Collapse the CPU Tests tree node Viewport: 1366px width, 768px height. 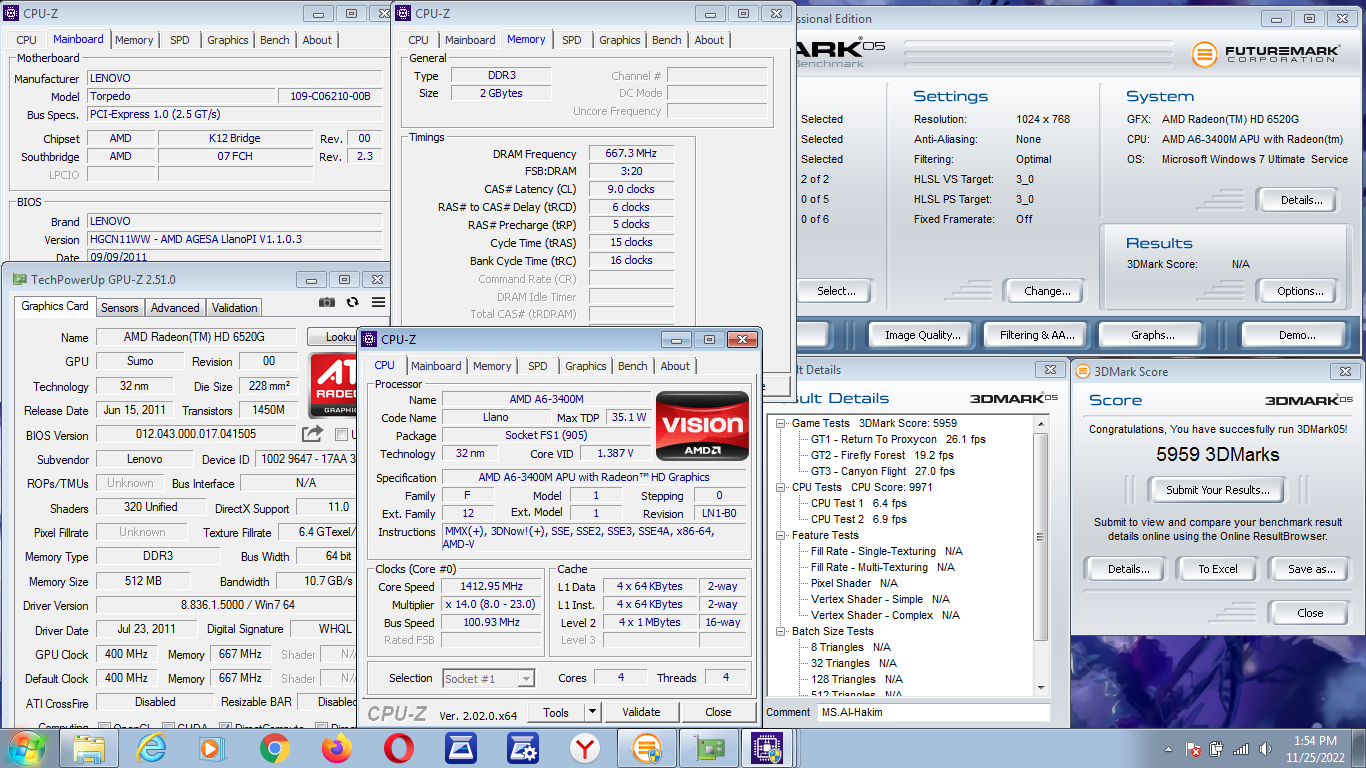coord(781,487)
